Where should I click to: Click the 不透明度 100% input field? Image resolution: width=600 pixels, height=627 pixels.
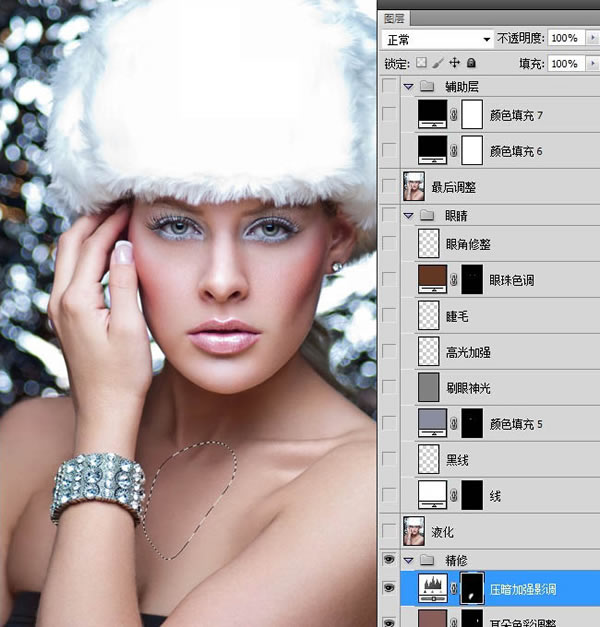[566, 38]
